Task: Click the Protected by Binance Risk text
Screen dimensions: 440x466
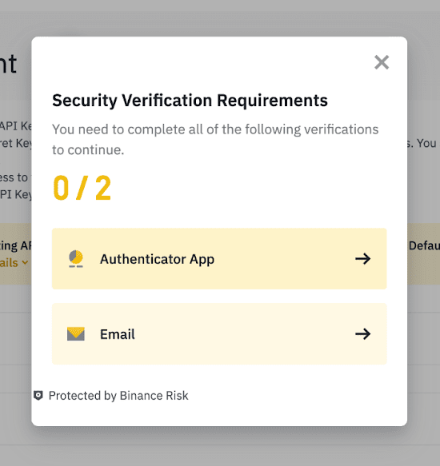Action: coord(118,396)
